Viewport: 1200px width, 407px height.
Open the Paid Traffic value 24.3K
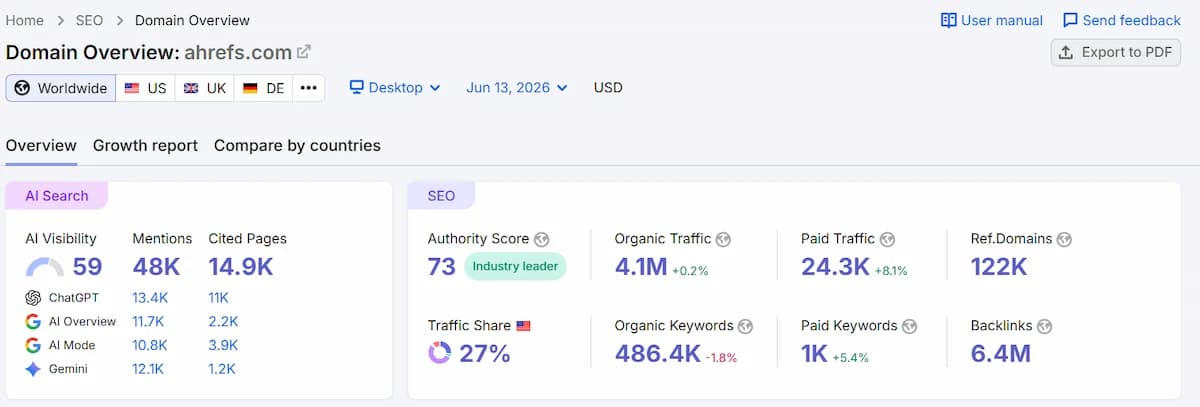pos(835,267)
